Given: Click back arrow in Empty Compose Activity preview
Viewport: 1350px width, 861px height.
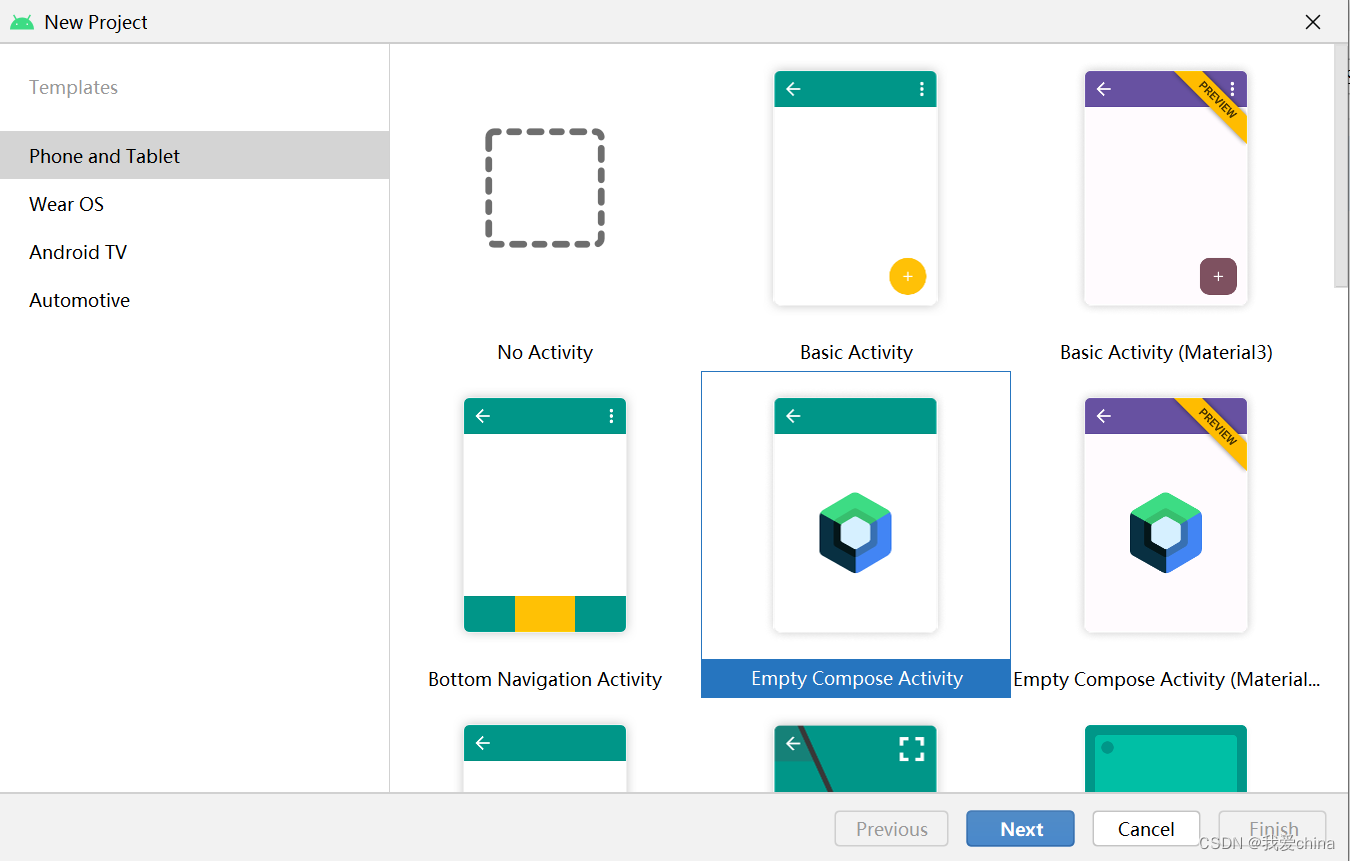Looking at the screenshot, I should (793, 416).
